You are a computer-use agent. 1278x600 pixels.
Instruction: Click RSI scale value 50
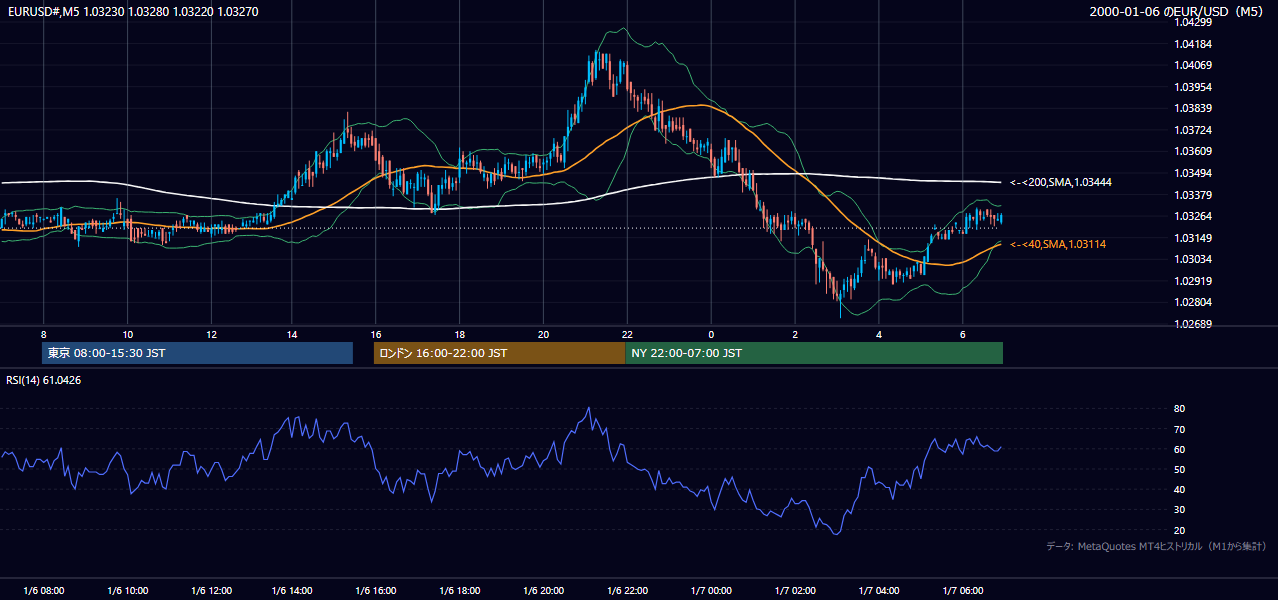pyautogui.click(x=1179, y=469)
